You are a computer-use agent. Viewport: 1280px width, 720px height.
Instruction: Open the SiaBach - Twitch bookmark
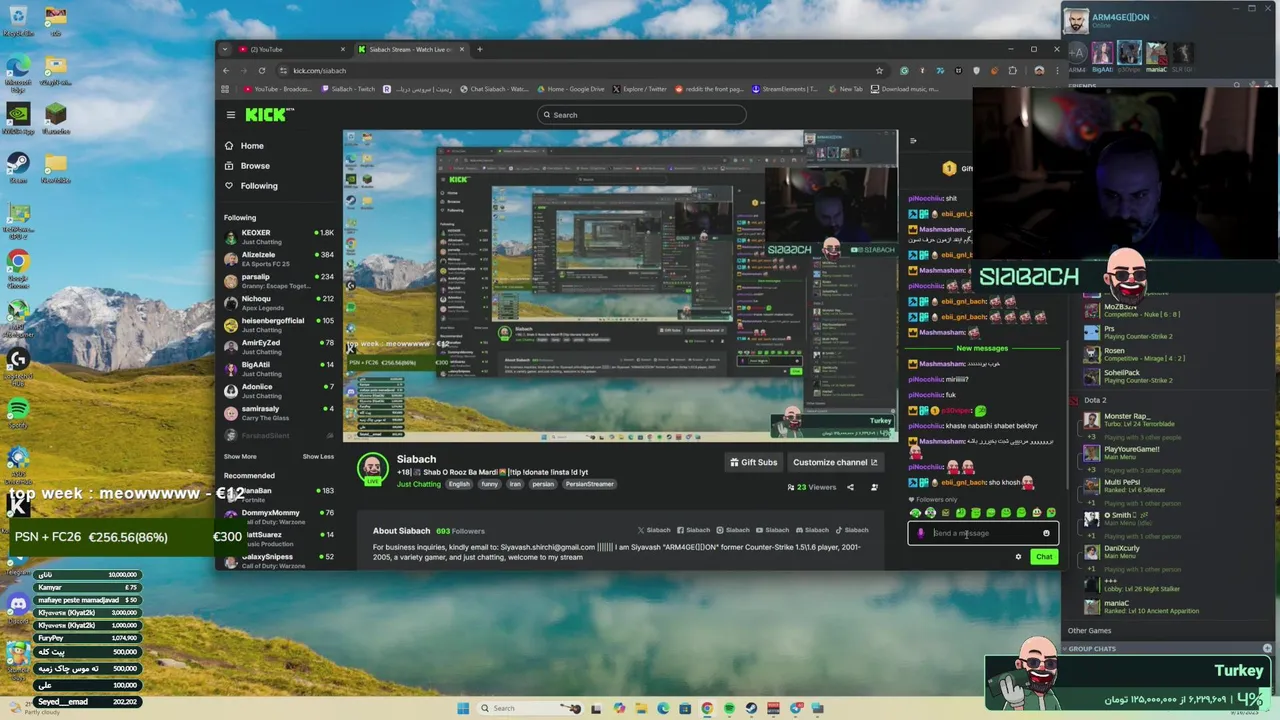tap(349, 89)
